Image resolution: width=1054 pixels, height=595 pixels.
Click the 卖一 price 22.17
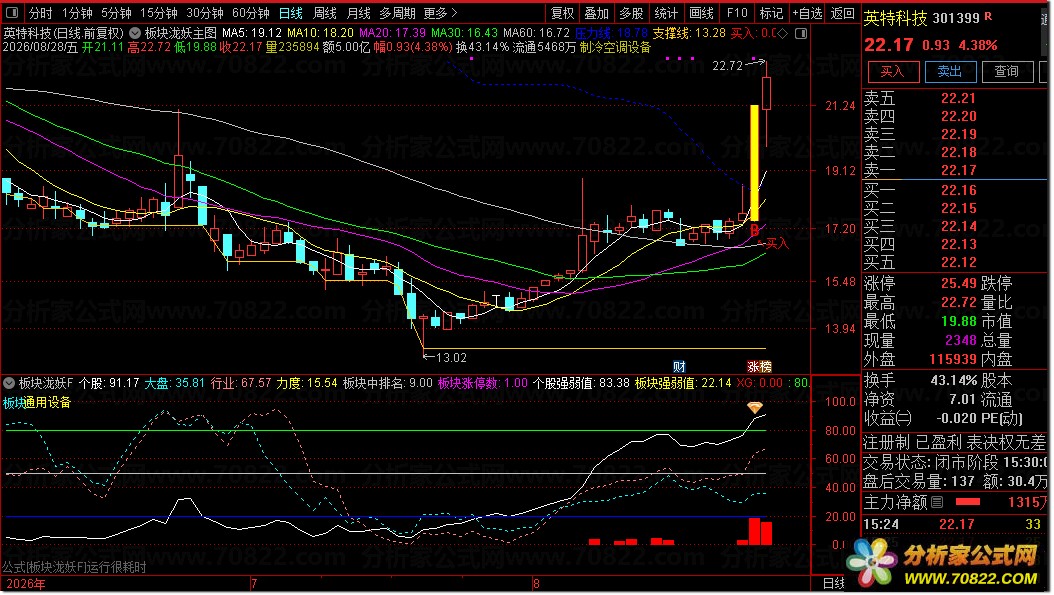pyautogui.click(x=959, y=170)
